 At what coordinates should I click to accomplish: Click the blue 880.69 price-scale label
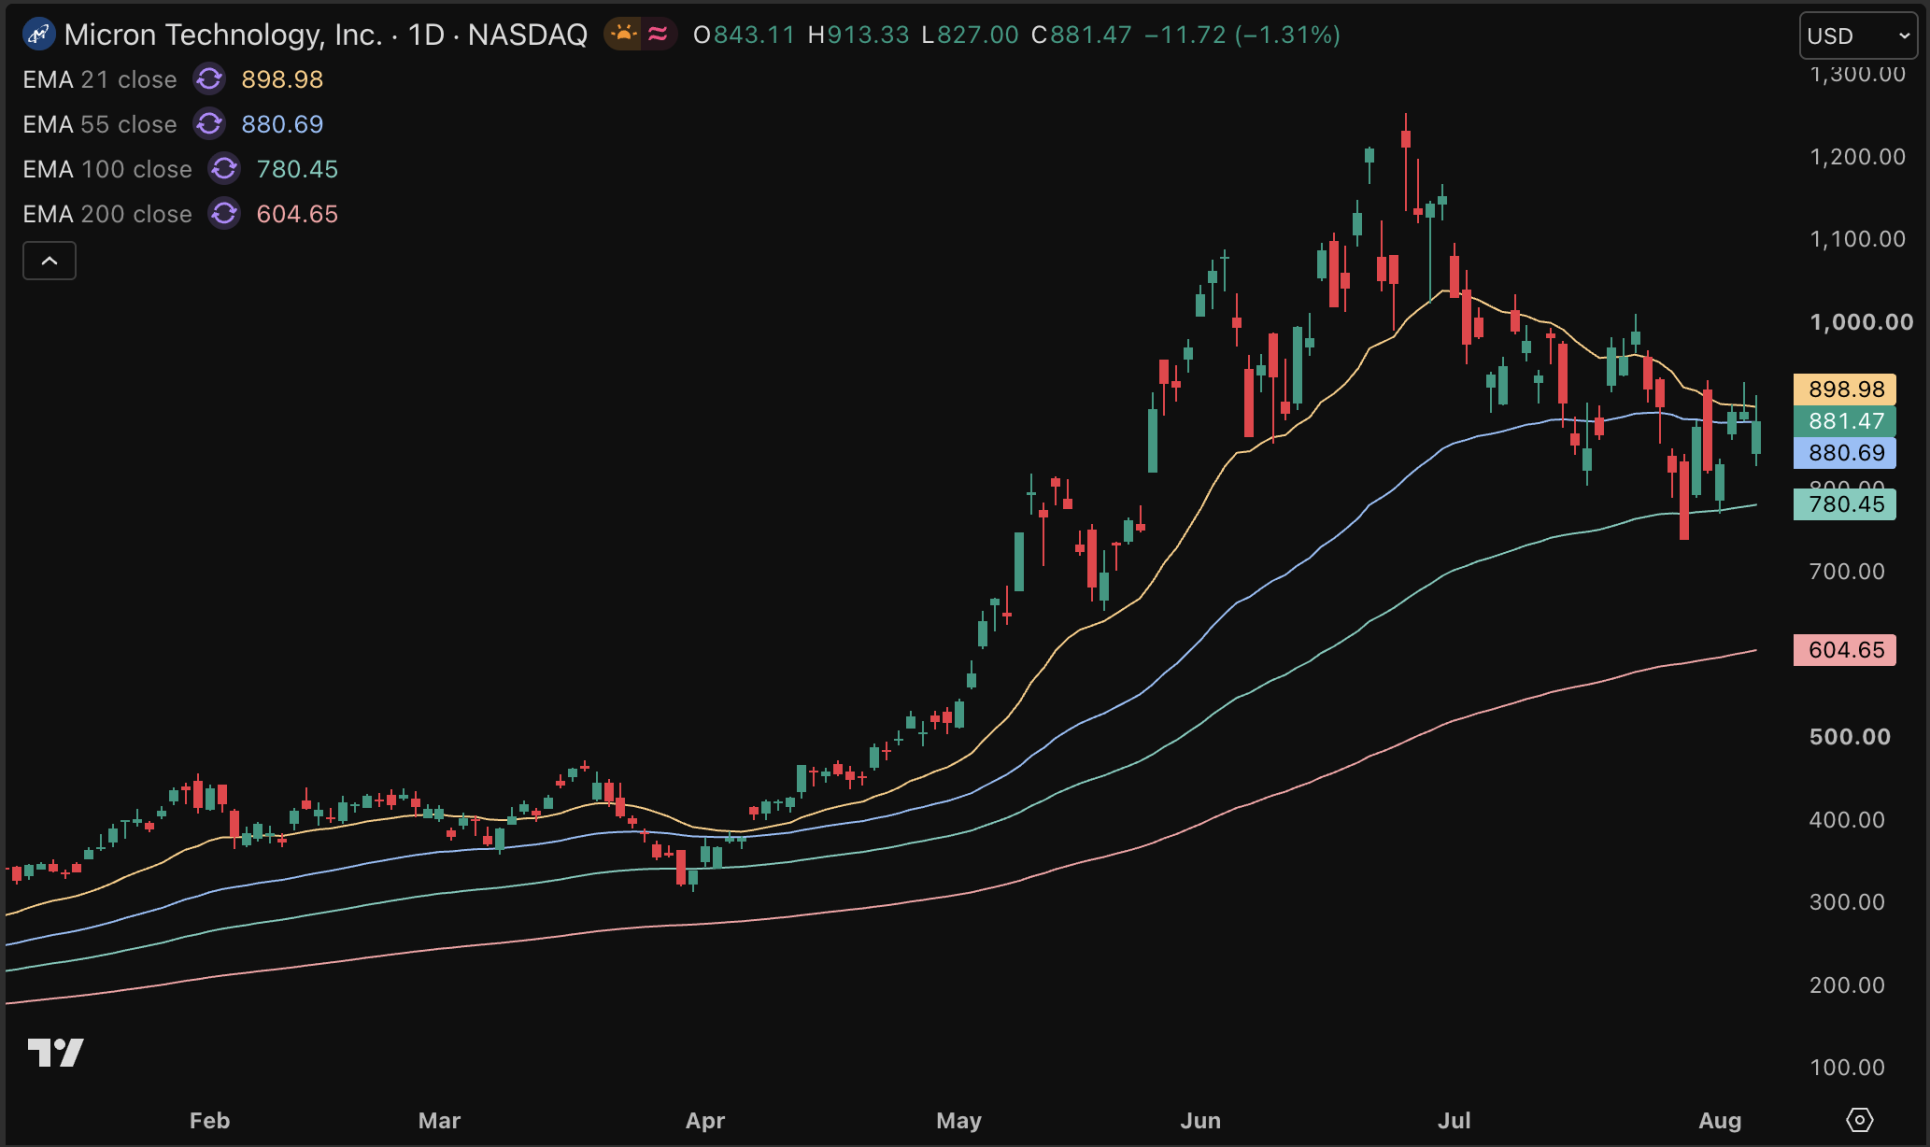pos(1845,453)
